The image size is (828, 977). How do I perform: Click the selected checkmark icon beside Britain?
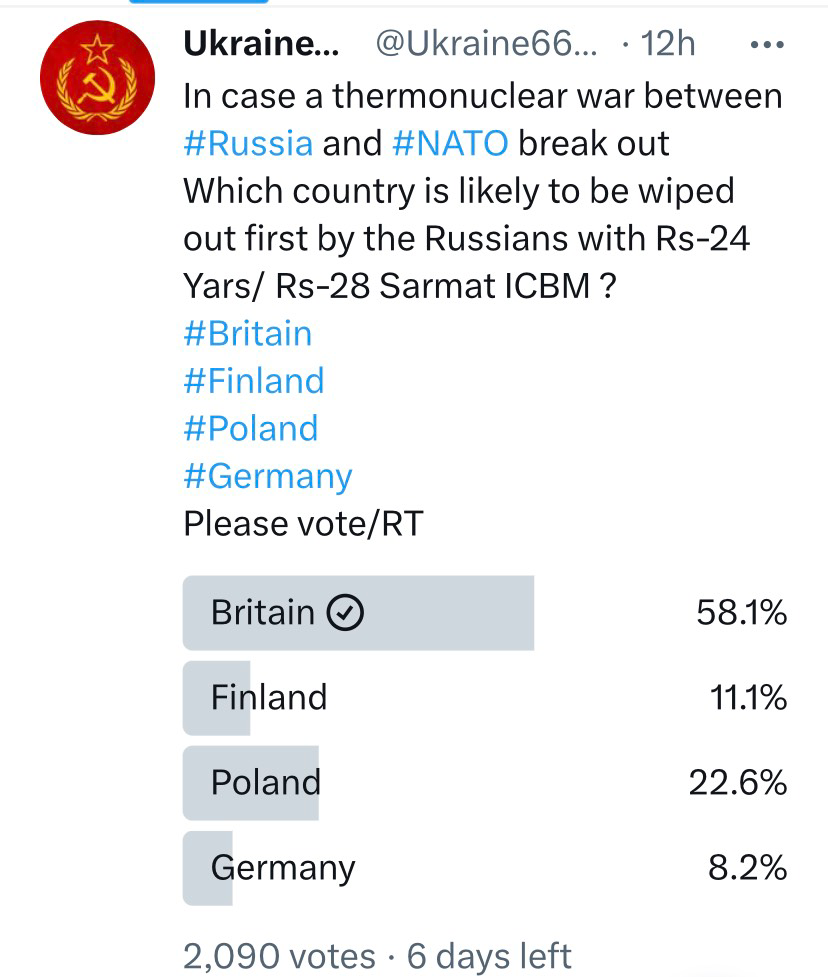[345, 612]
